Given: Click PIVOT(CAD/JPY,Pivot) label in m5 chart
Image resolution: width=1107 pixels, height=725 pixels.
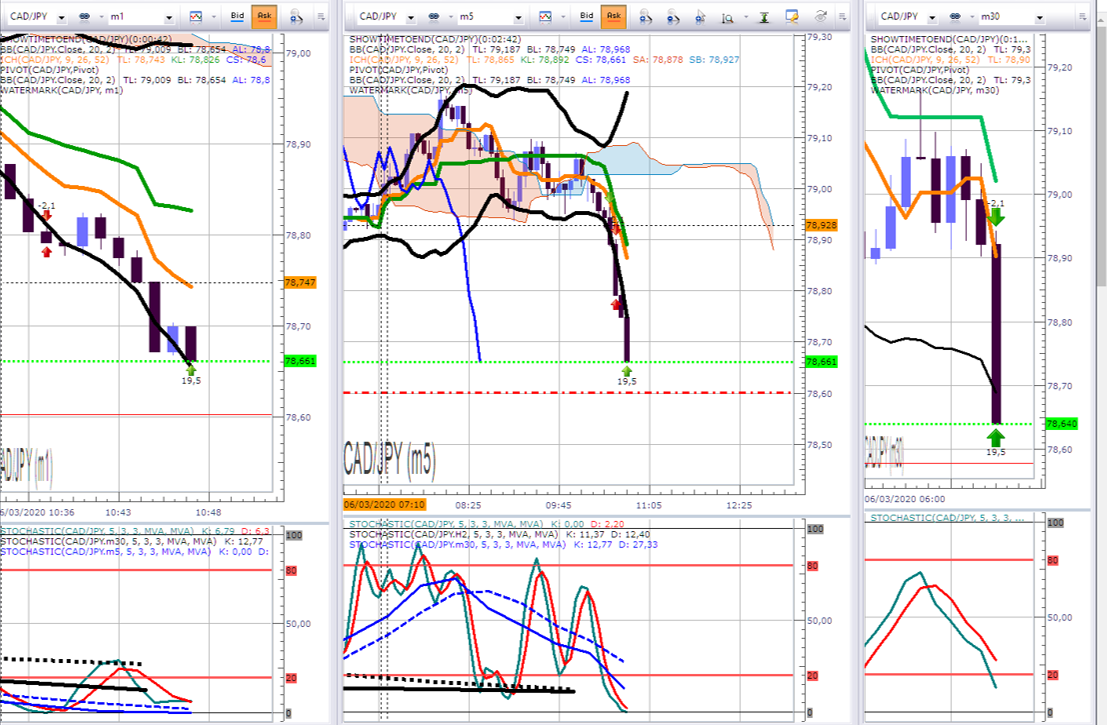Looking at the screenshot, I should tap(398, 70).
